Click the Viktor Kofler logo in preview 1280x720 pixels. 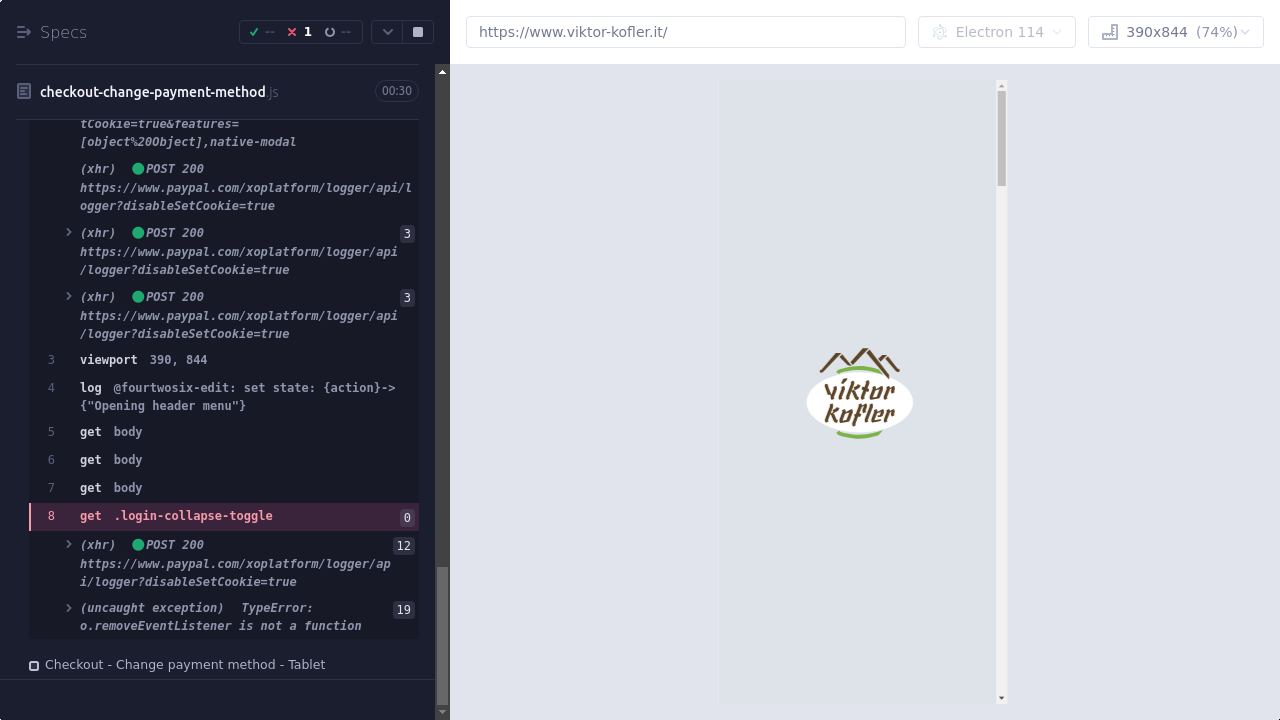[x=860, y=393]
